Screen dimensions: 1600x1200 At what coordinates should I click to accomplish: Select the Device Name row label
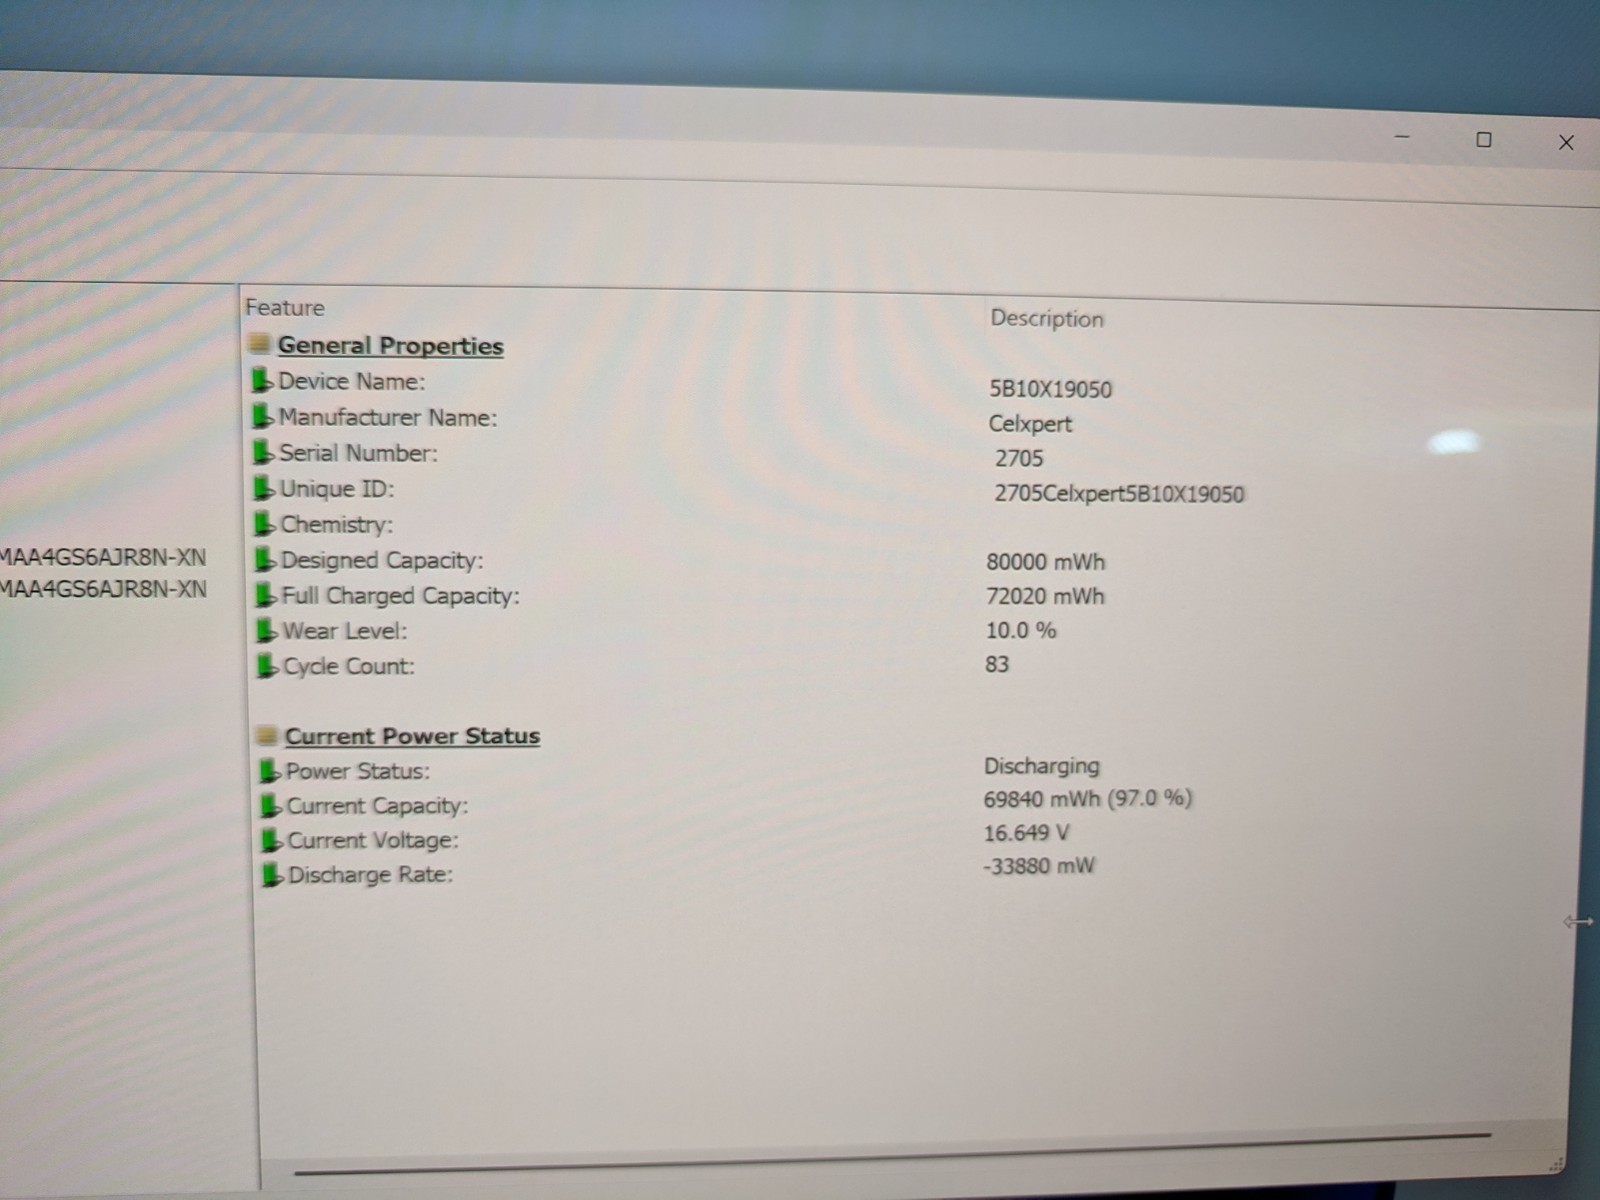(x=352, y=381)
